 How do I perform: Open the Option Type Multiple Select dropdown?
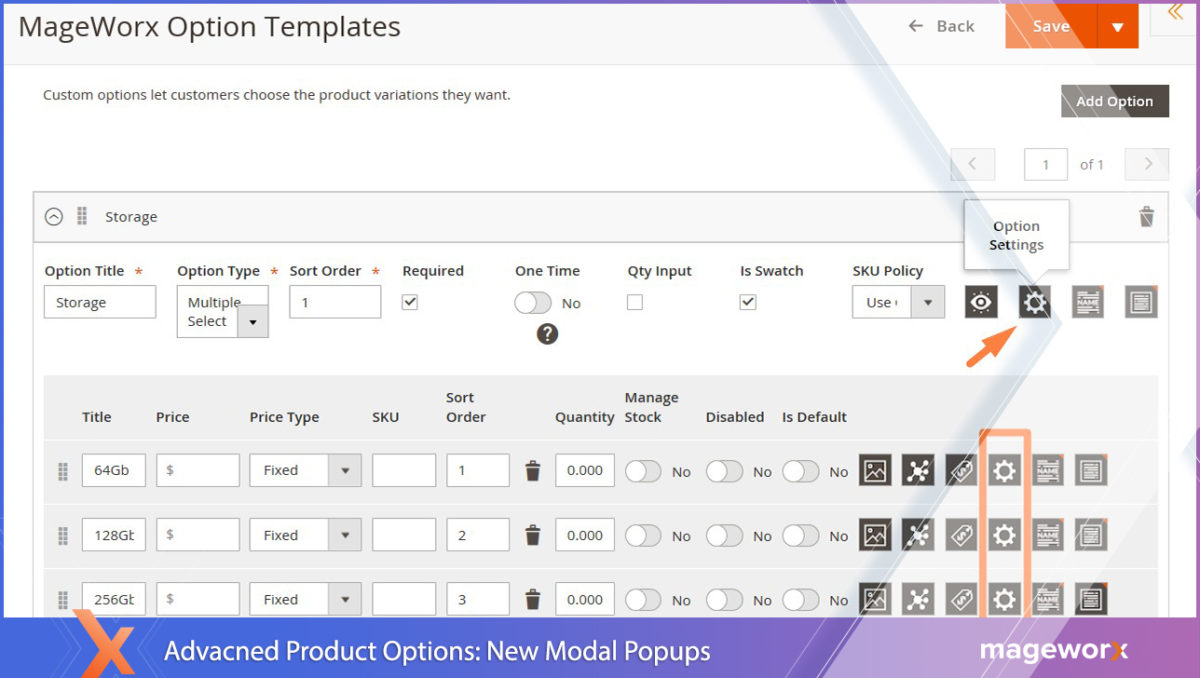click(x=222, y=311)
